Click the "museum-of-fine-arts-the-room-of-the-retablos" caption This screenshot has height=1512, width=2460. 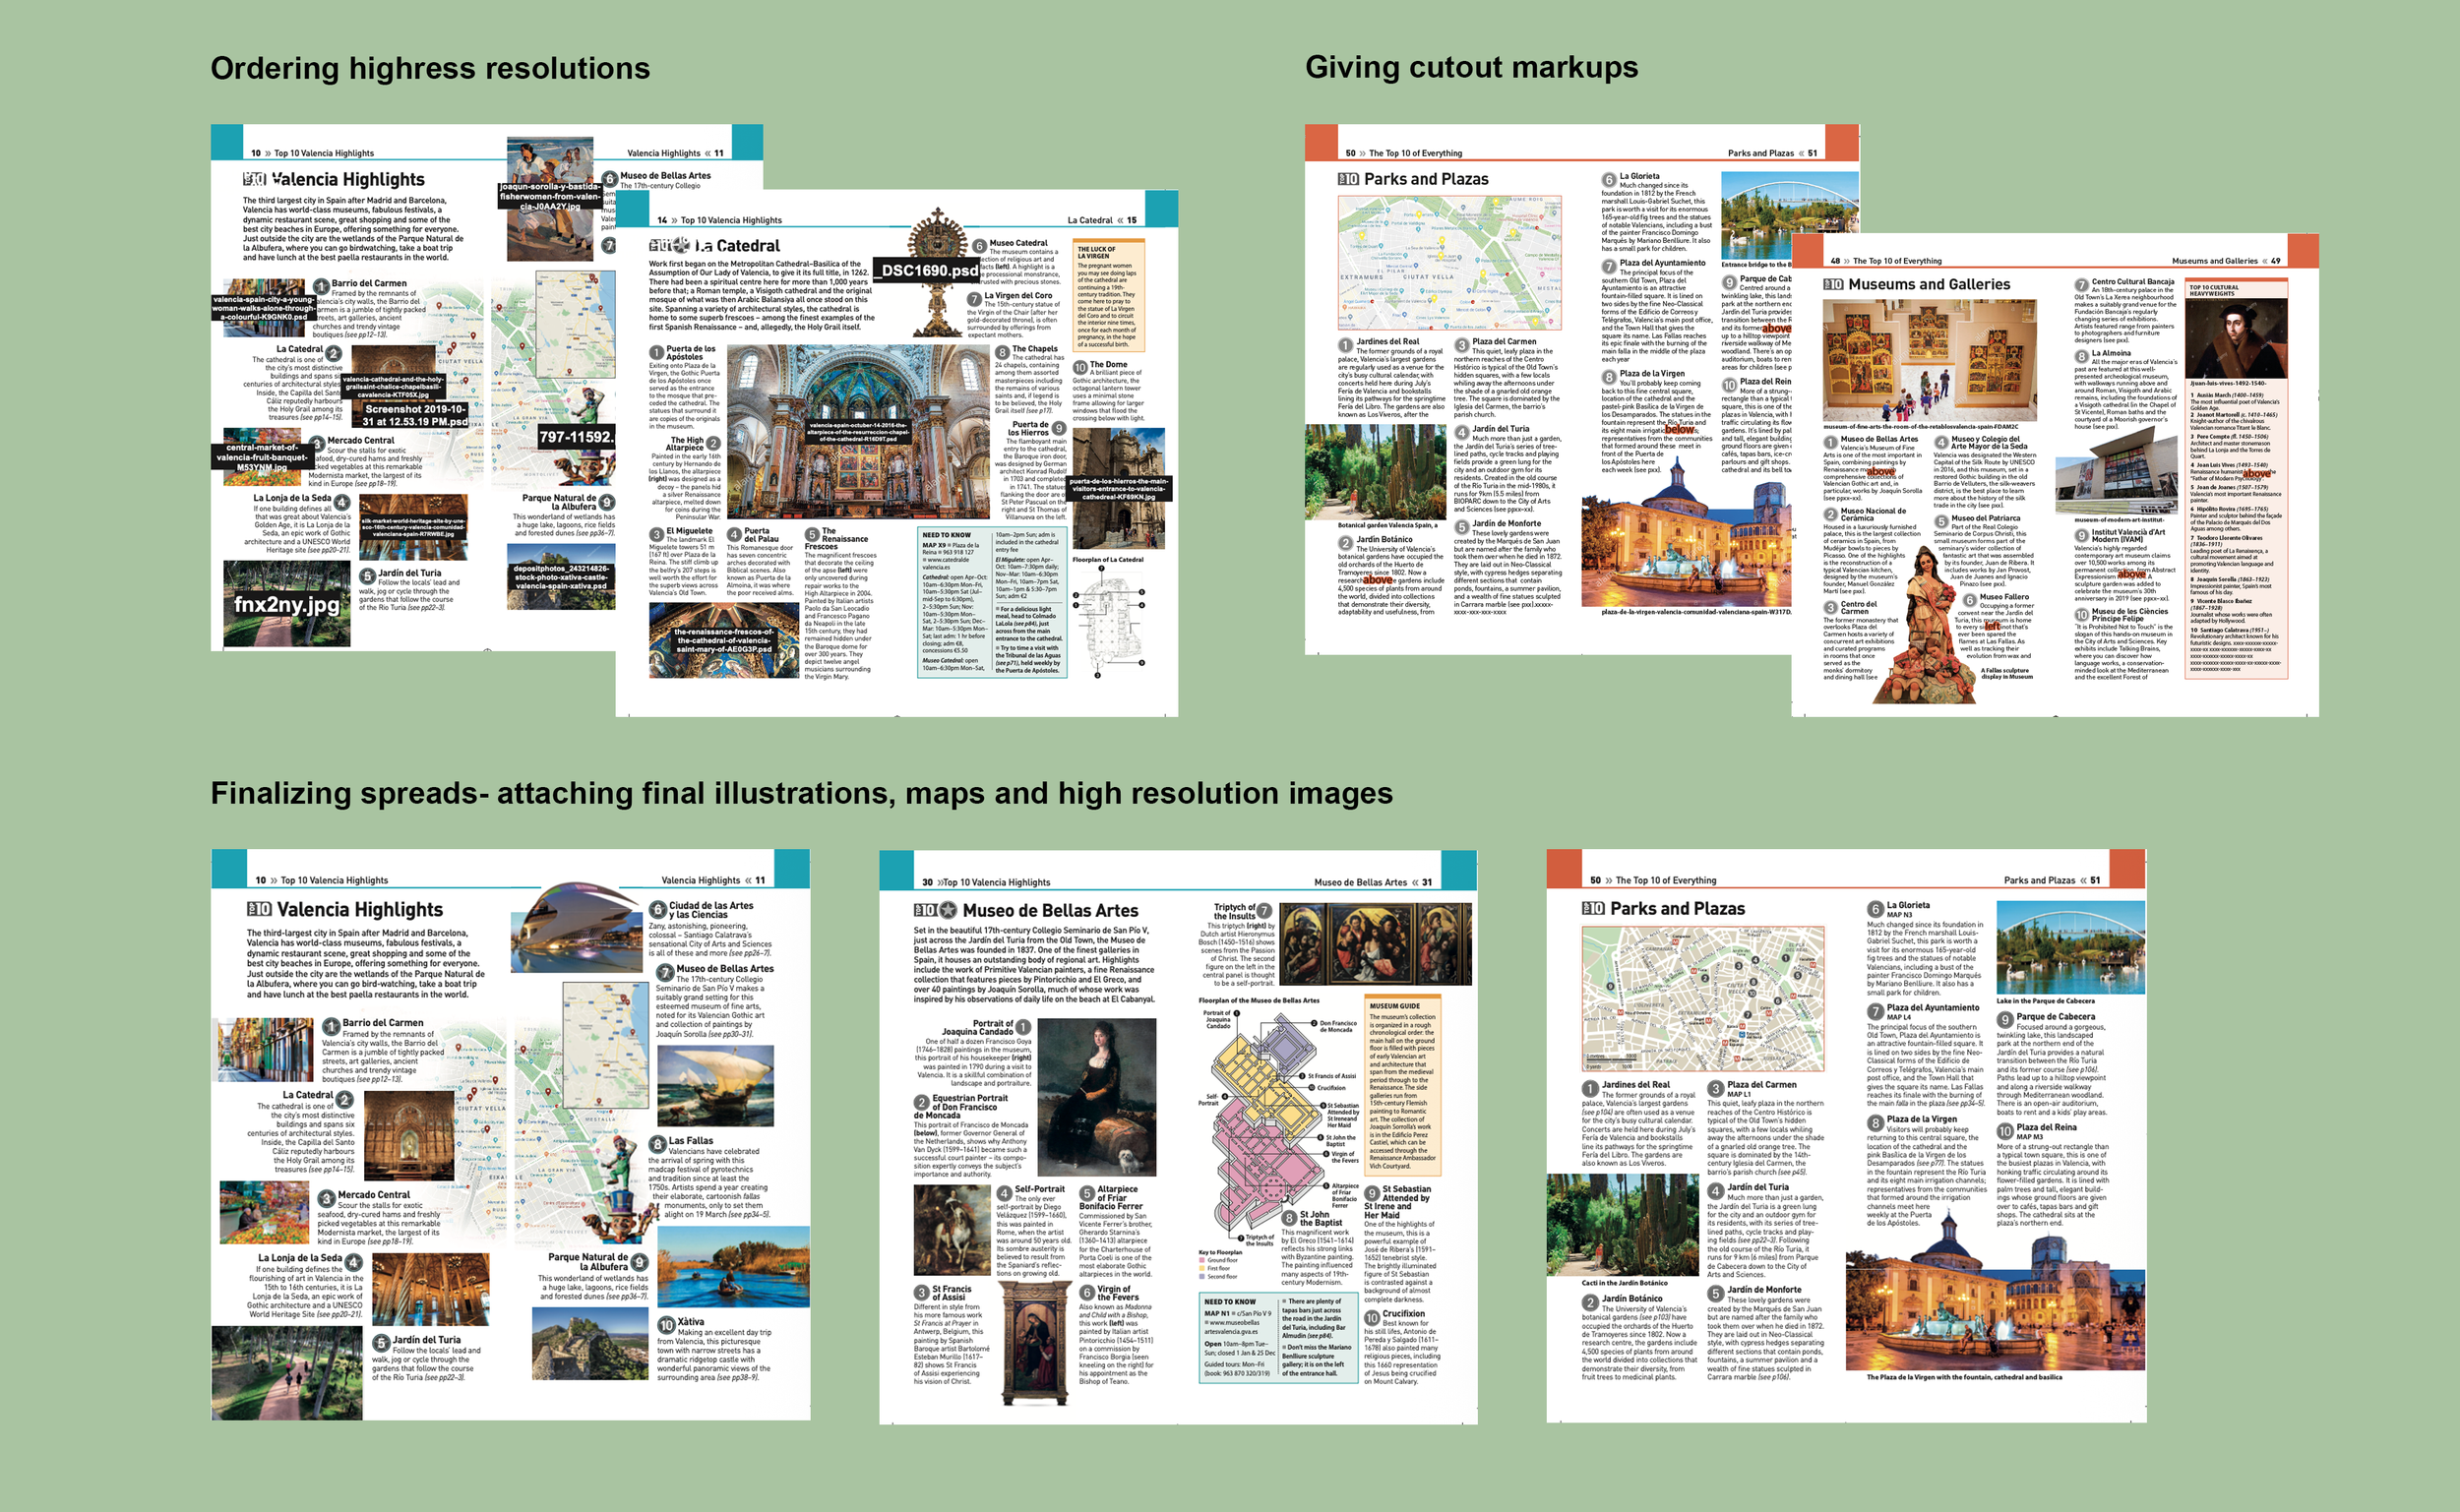tap(1921, 427)
